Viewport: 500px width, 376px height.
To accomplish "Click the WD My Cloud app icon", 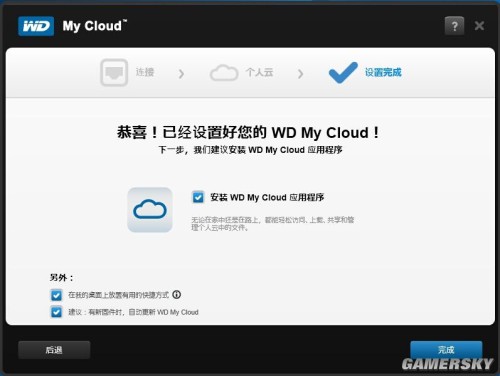I will coord(150,210).
